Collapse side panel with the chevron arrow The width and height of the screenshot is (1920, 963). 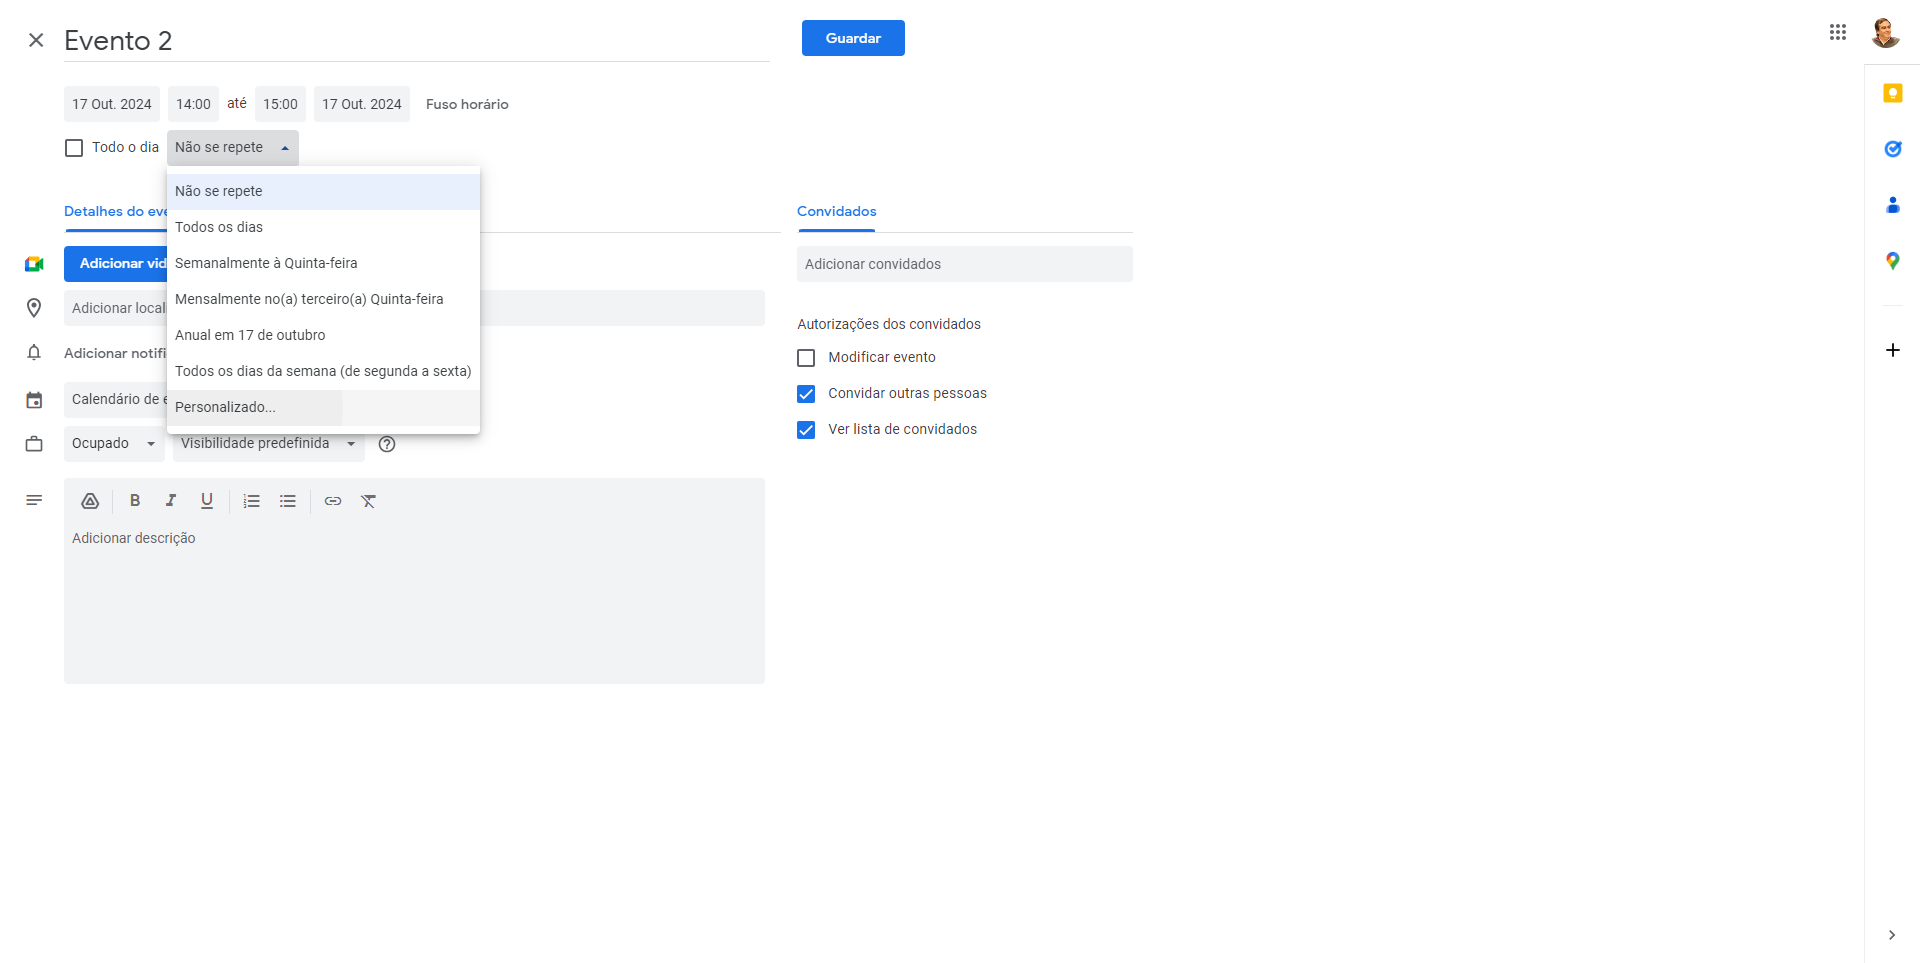tap(1891, 935)
